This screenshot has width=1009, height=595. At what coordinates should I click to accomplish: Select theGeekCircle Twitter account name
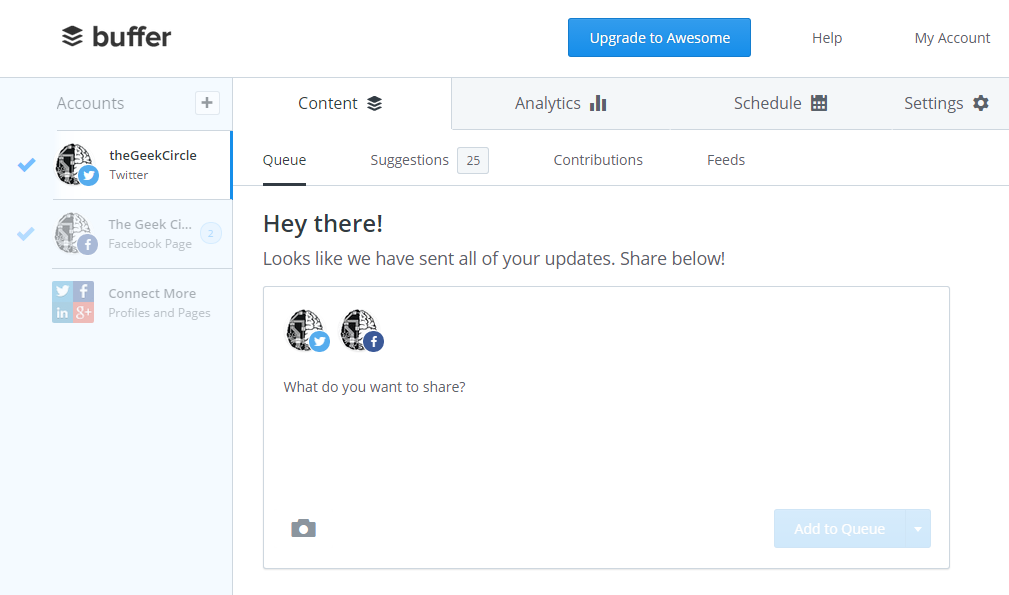coord(153,155)
